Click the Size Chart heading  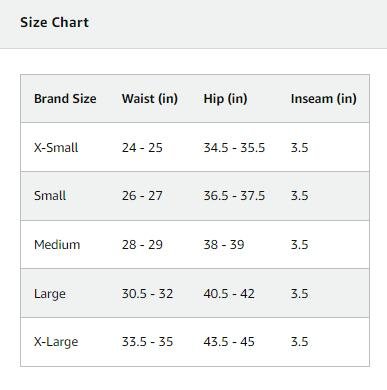point(54,23)
